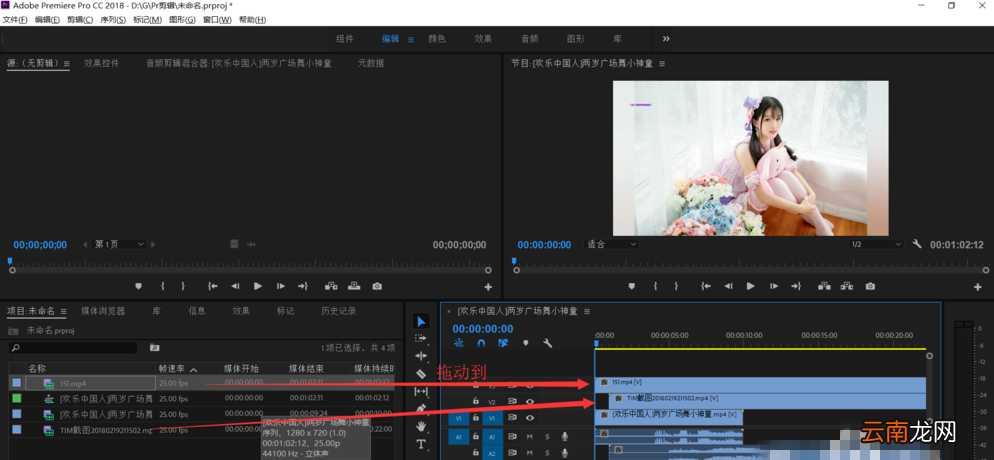Open the timeline sequence panel menu icon
The width and height of the screenshot is (994, 460).
click(587, 311)
